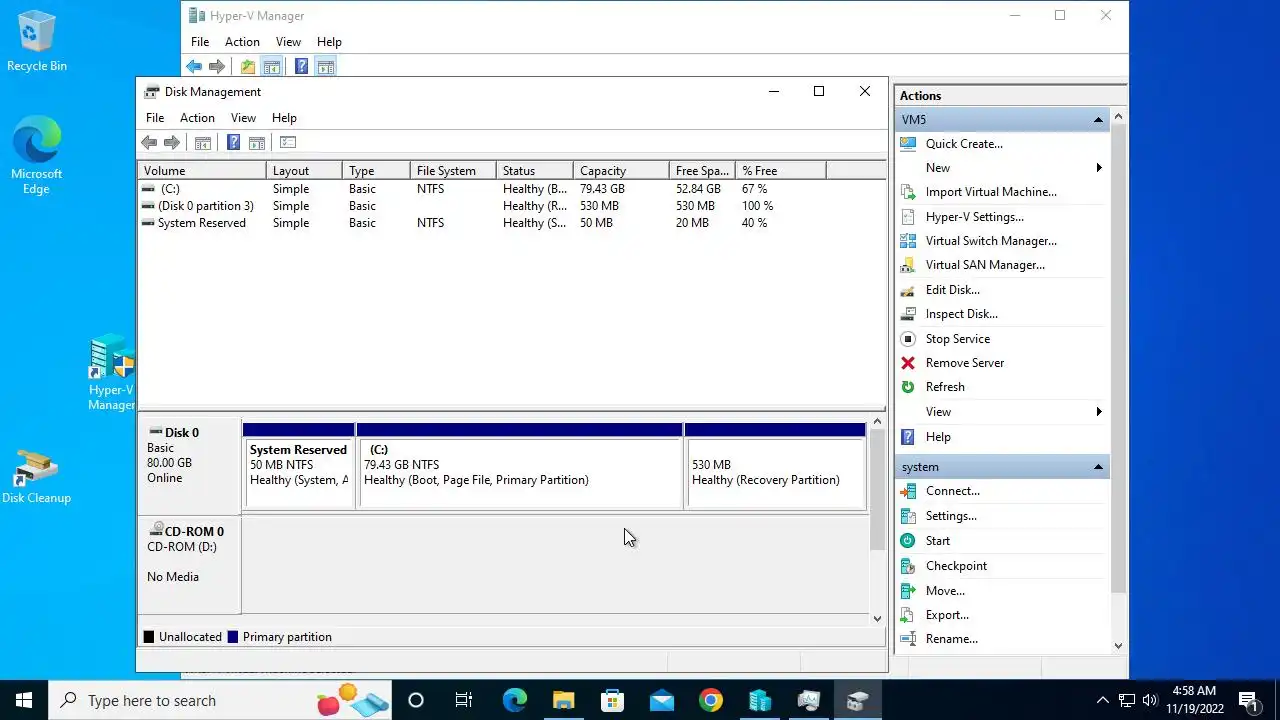The width and height of the screenshot is (1280, 720).
Task: Click Hyper-V Settings action
Action: (974, 217)
